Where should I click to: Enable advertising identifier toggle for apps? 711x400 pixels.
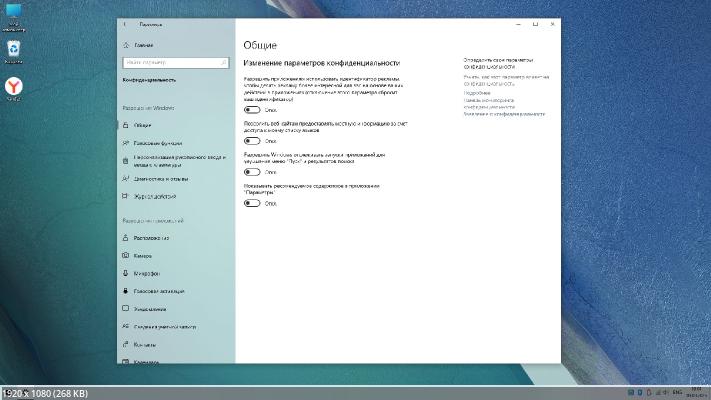click(252, 110)
